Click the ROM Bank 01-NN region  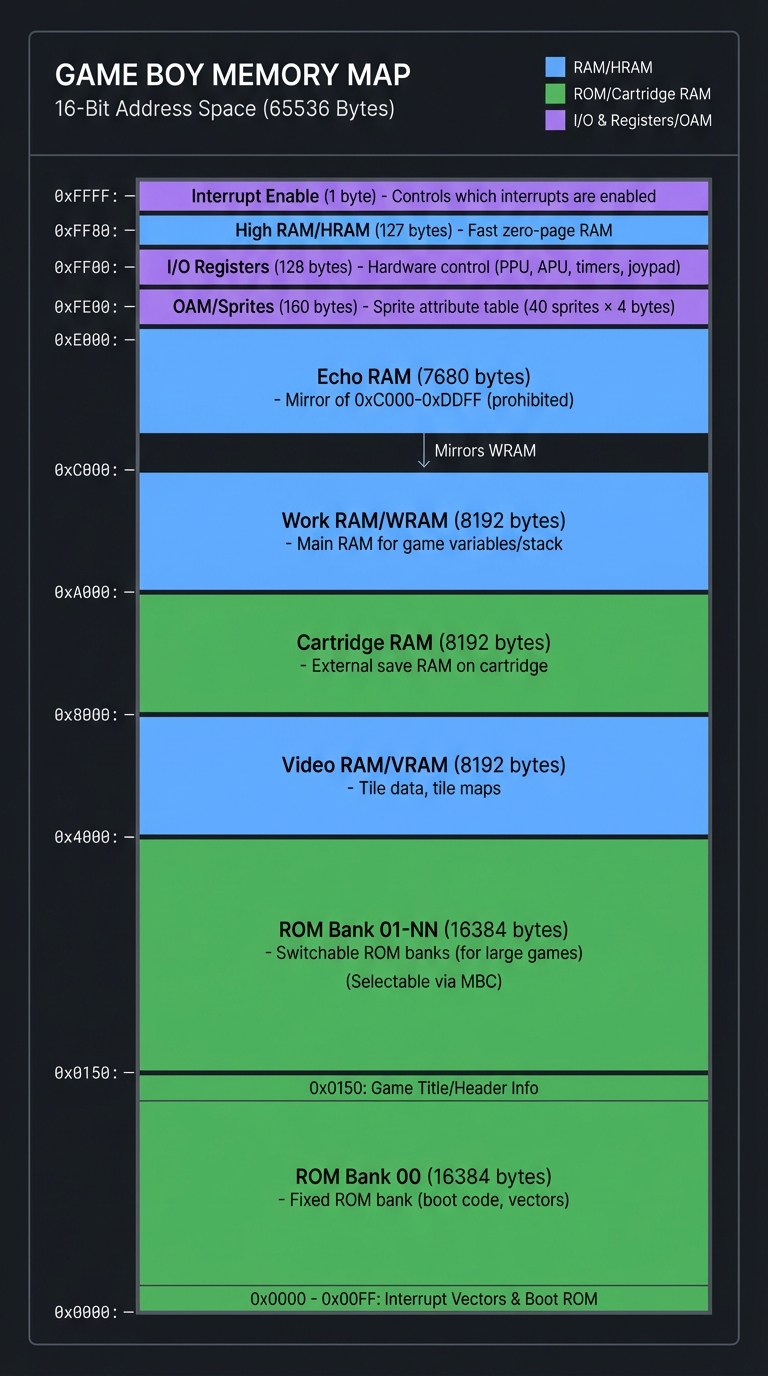point(423,954)
